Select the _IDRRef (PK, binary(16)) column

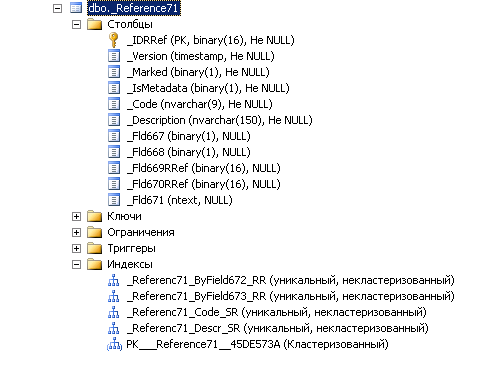tap(211, 40)
